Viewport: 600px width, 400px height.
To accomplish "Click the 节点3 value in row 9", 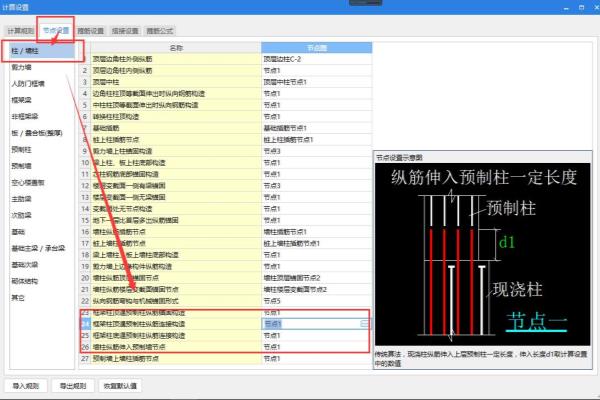I will pyautogui.click(x=316, y=151).
